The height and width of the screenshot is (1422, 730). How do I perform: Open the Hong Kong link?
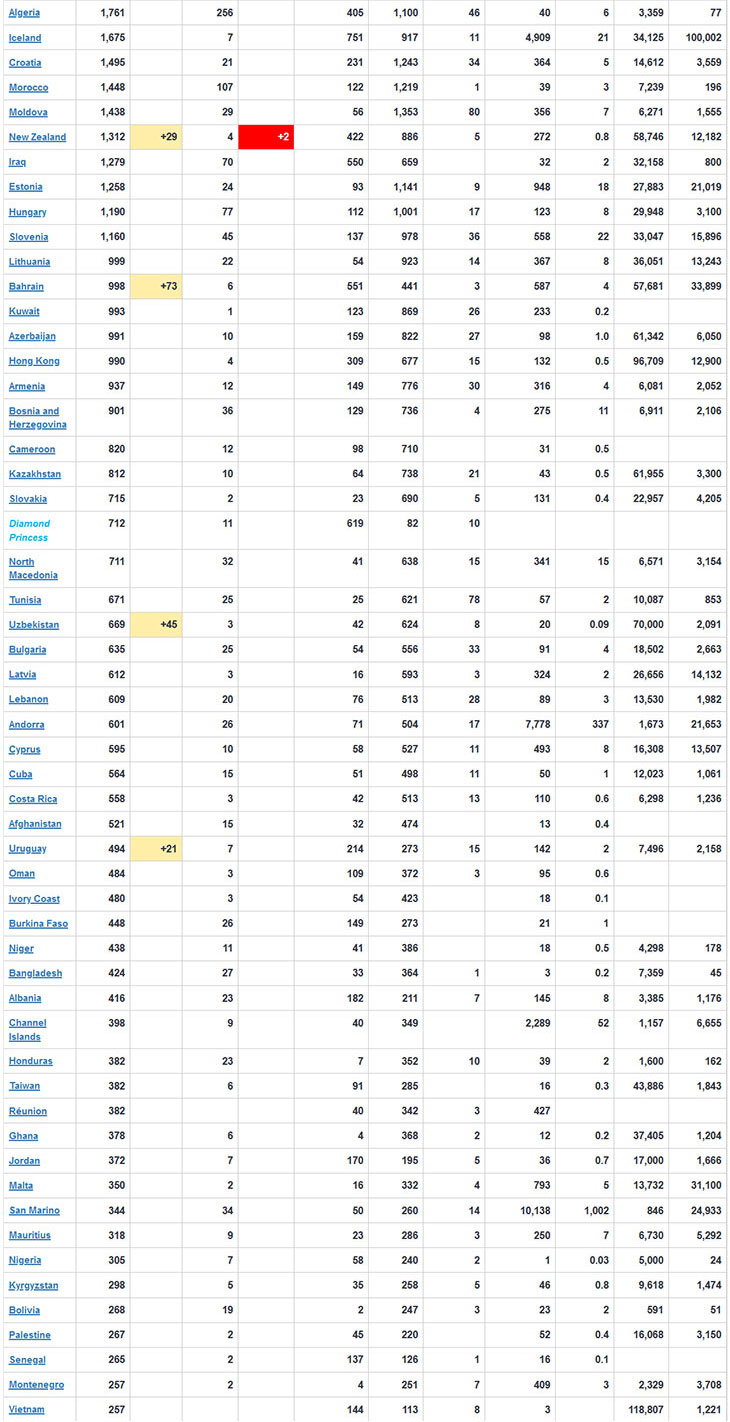[34, 361]
